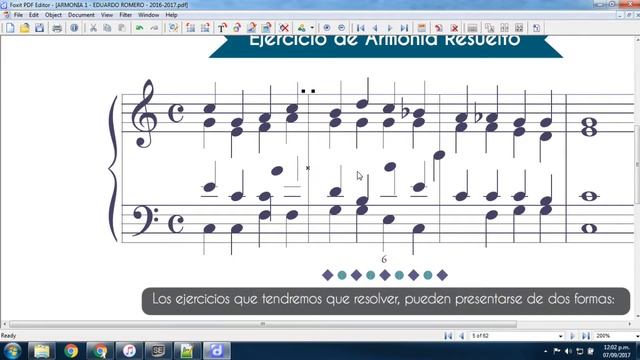Go to last page using toolbar arrow
The width and height of the screenshot is (640, 360).
tap(404, 28)
